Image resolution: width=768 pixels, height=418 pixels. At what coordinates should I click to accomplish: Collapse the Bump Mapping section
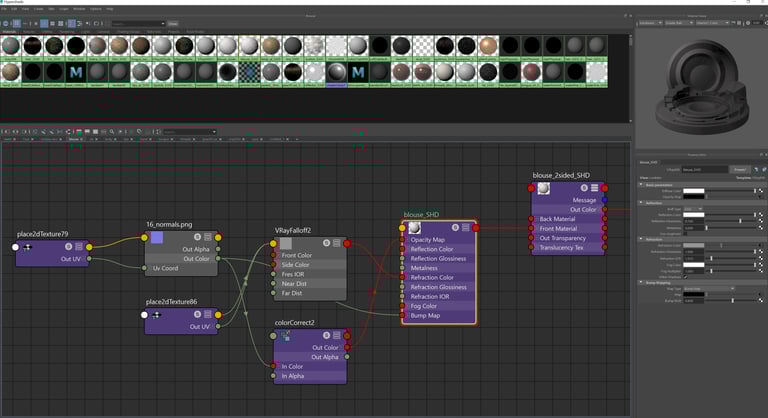click(x=641, y=282)
